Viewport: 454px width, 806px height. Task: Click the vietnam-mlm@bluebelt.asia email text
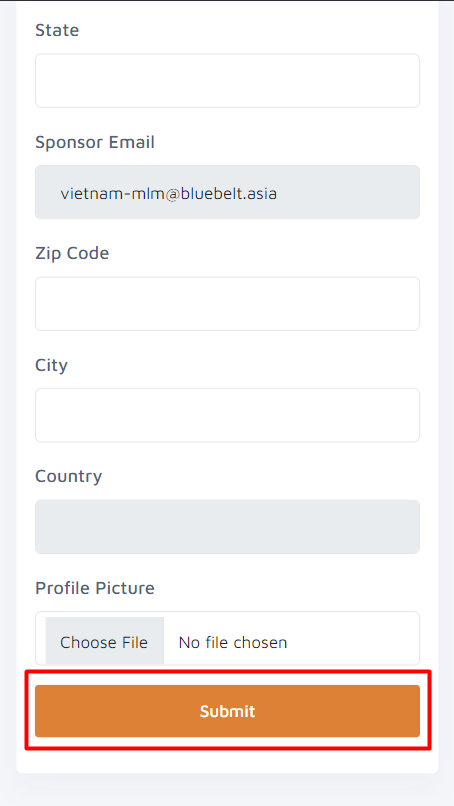[169, 194]
